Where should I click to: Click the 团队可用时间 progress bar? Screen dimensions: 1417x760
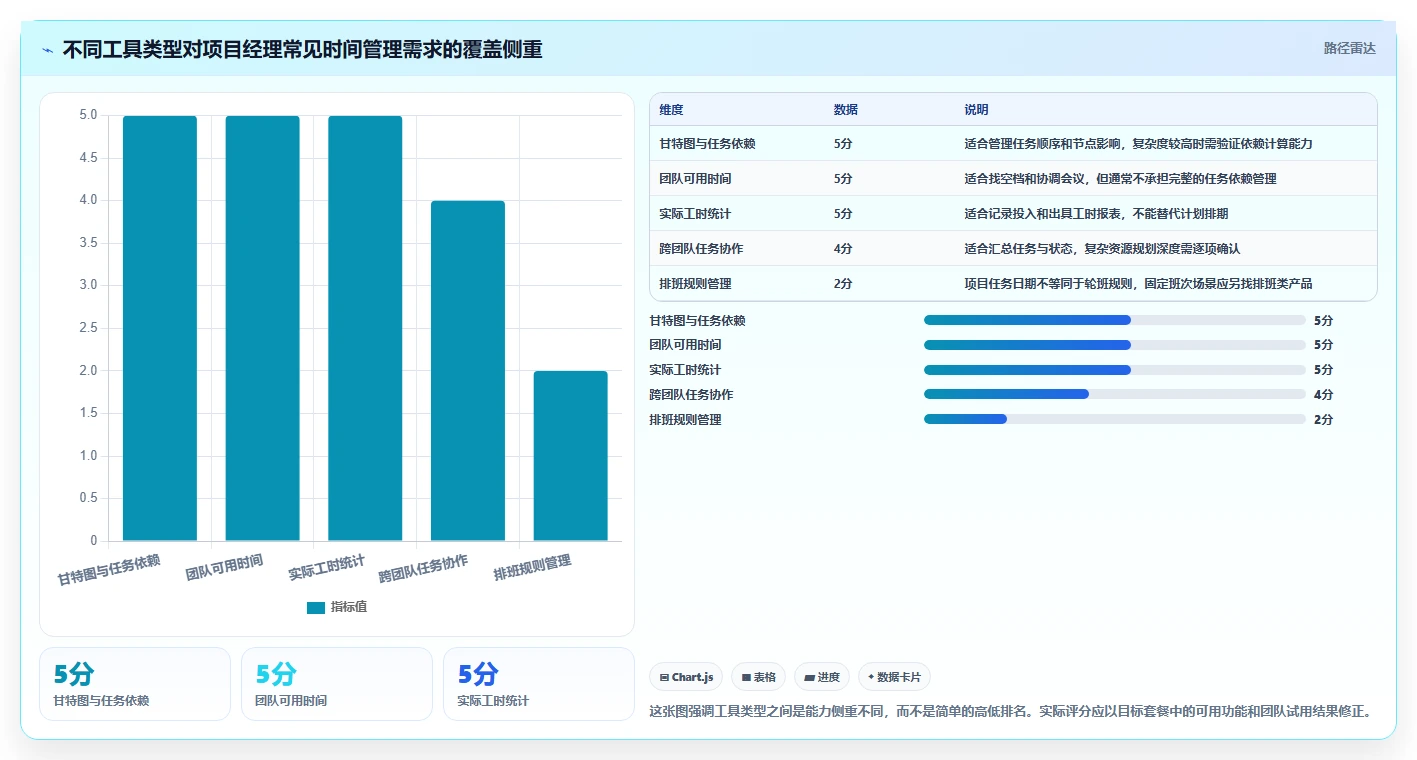[x=1115, y=345]
